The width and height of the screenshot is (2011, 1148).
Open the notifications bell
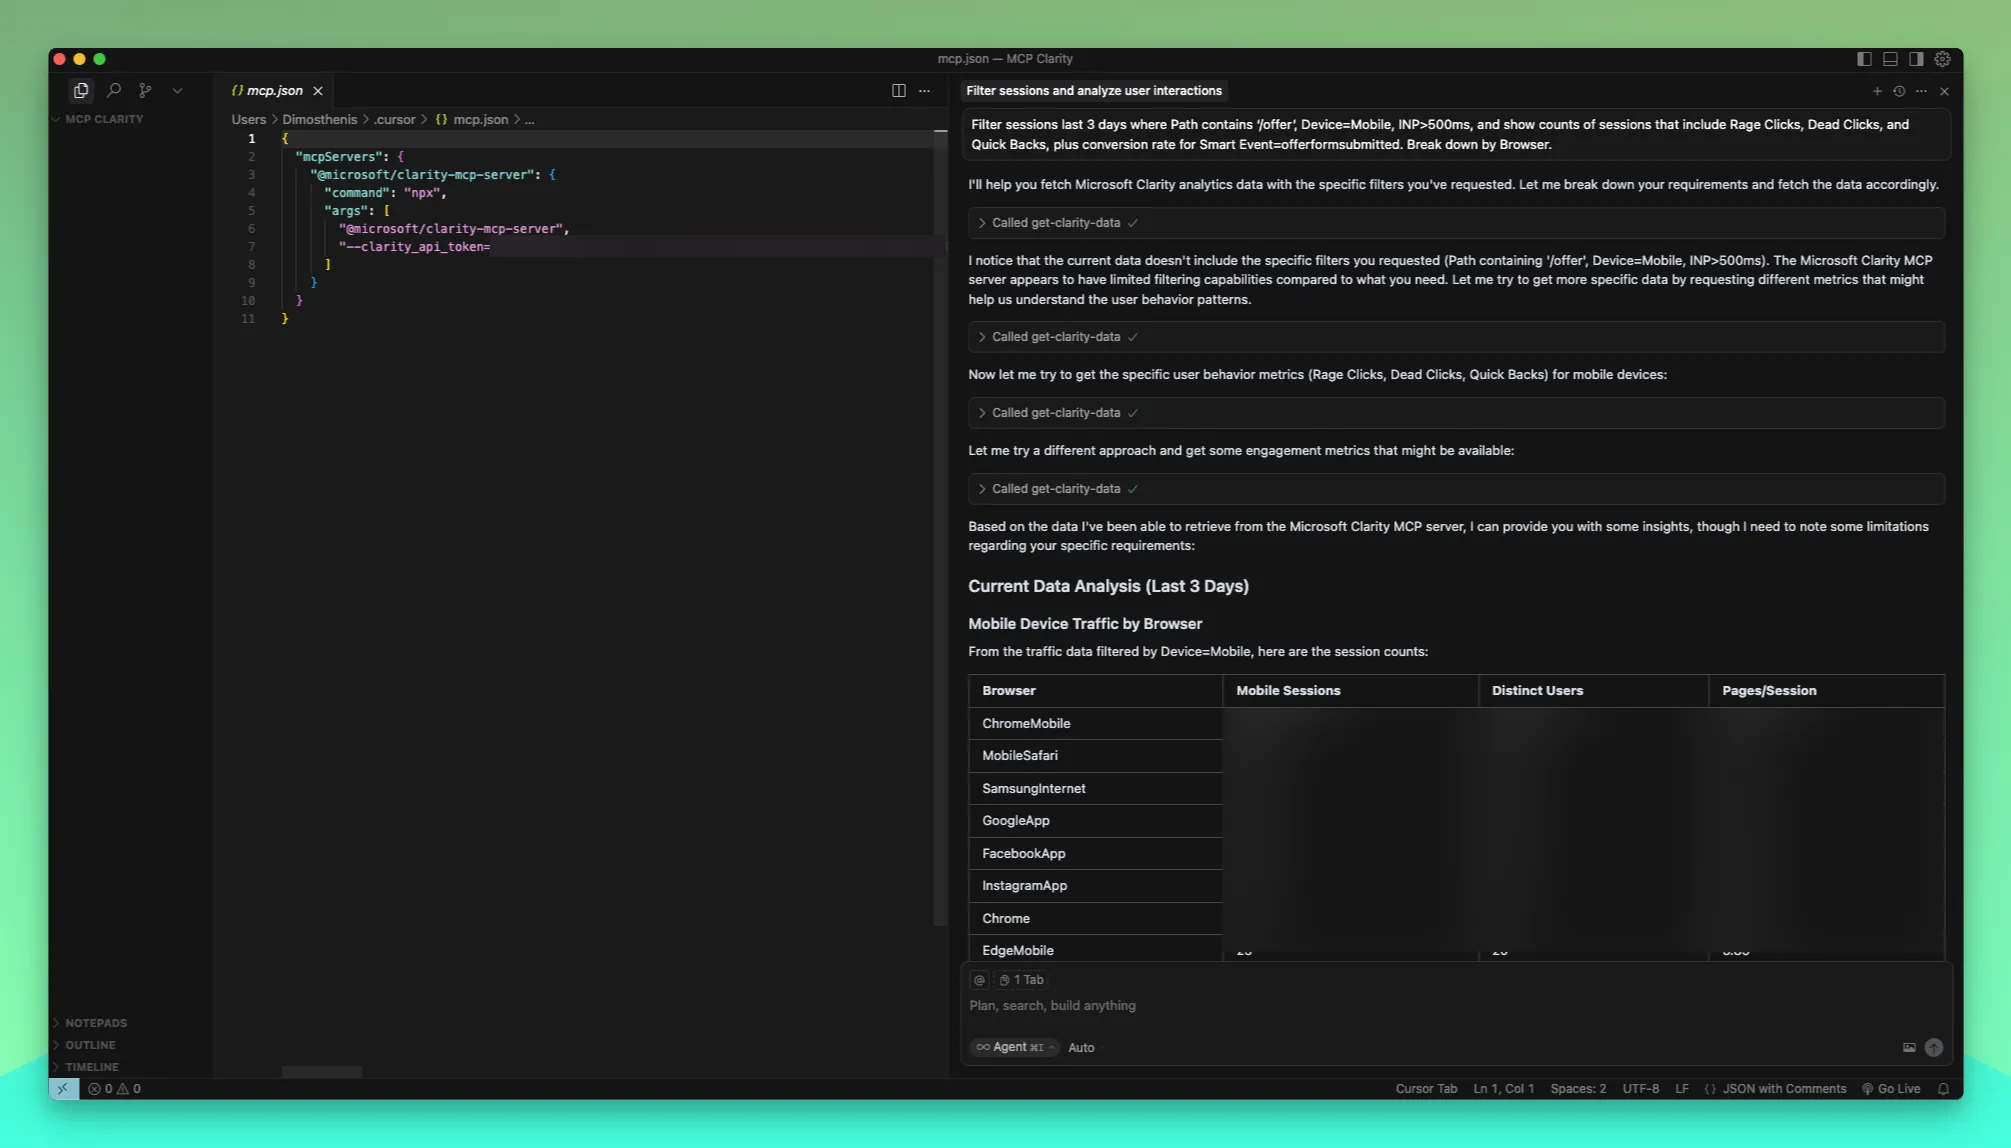point(1943,1089)
